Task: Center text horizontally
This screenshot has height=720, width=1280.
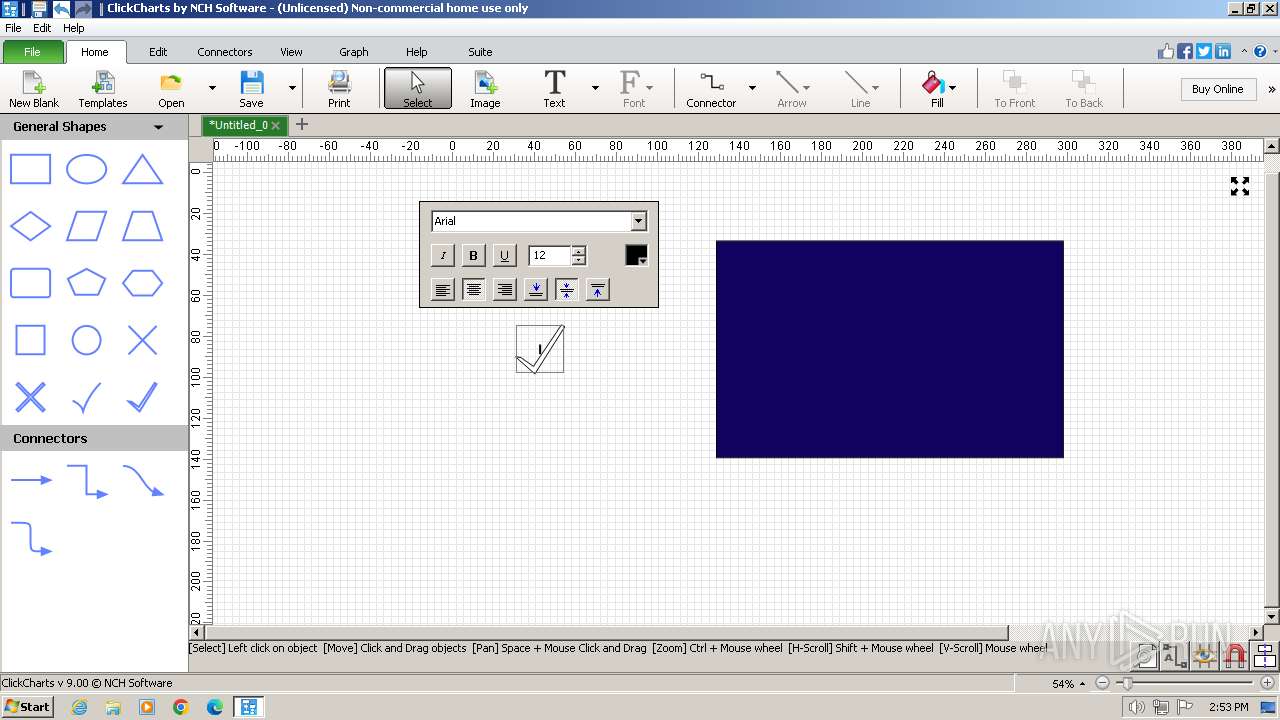Action: click(x=474, y=290)
